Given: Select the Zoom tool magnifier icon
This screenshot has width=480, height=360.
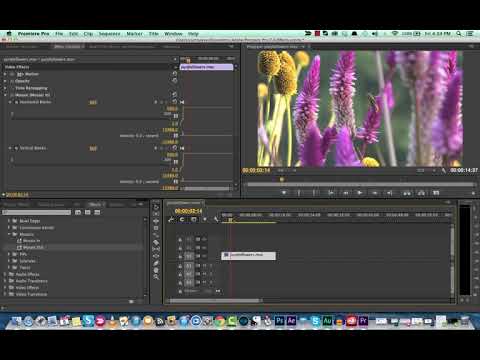Looking at the screenshot, I should [x=156, y=277].
